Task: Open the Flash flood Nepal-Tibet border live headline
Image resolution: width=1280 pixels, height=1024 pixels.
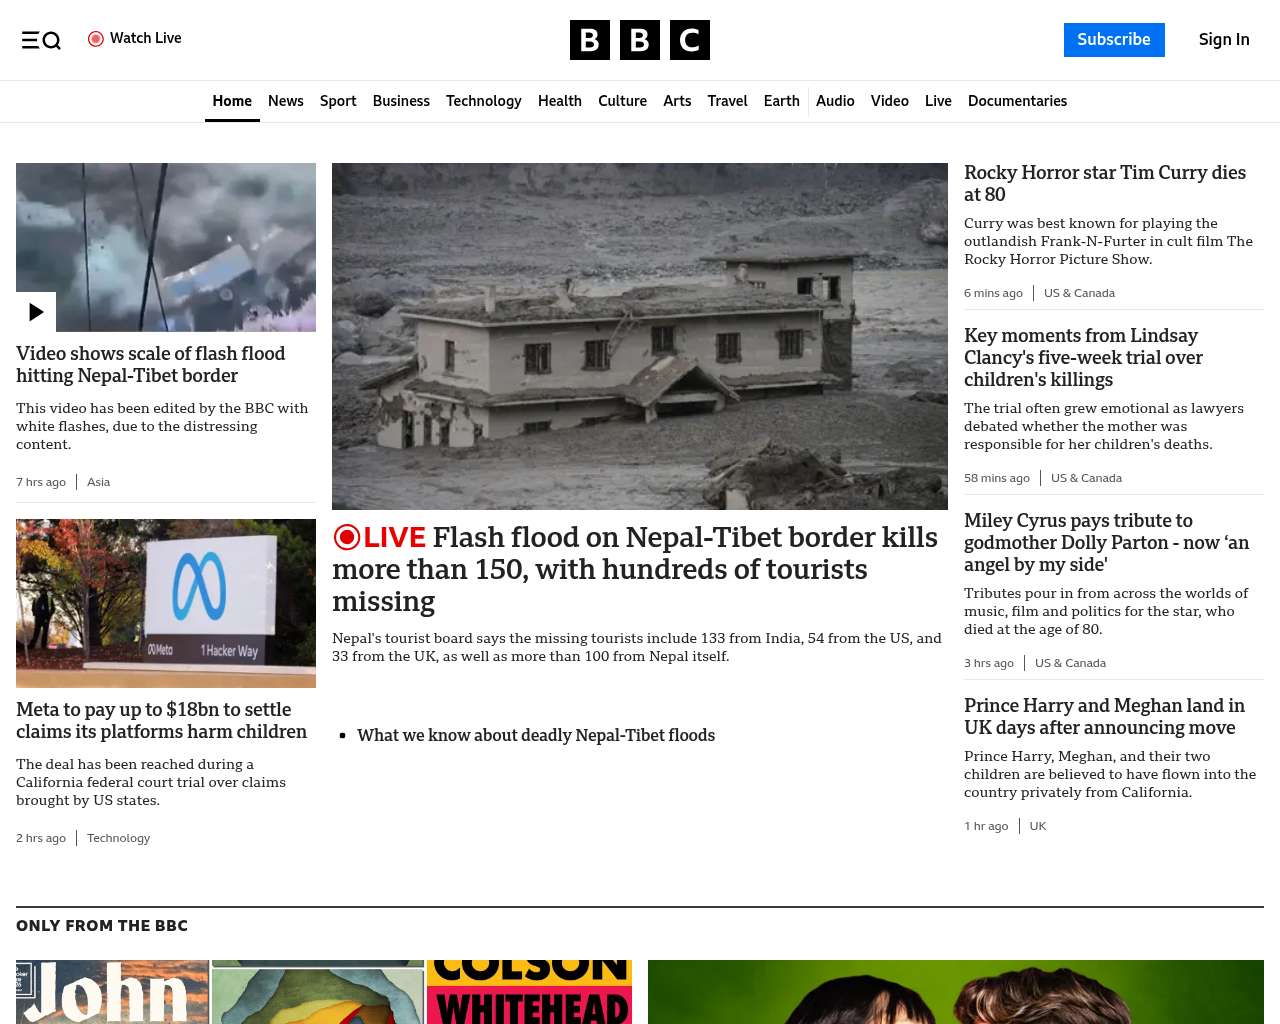Action: click(x=635, y=569)
